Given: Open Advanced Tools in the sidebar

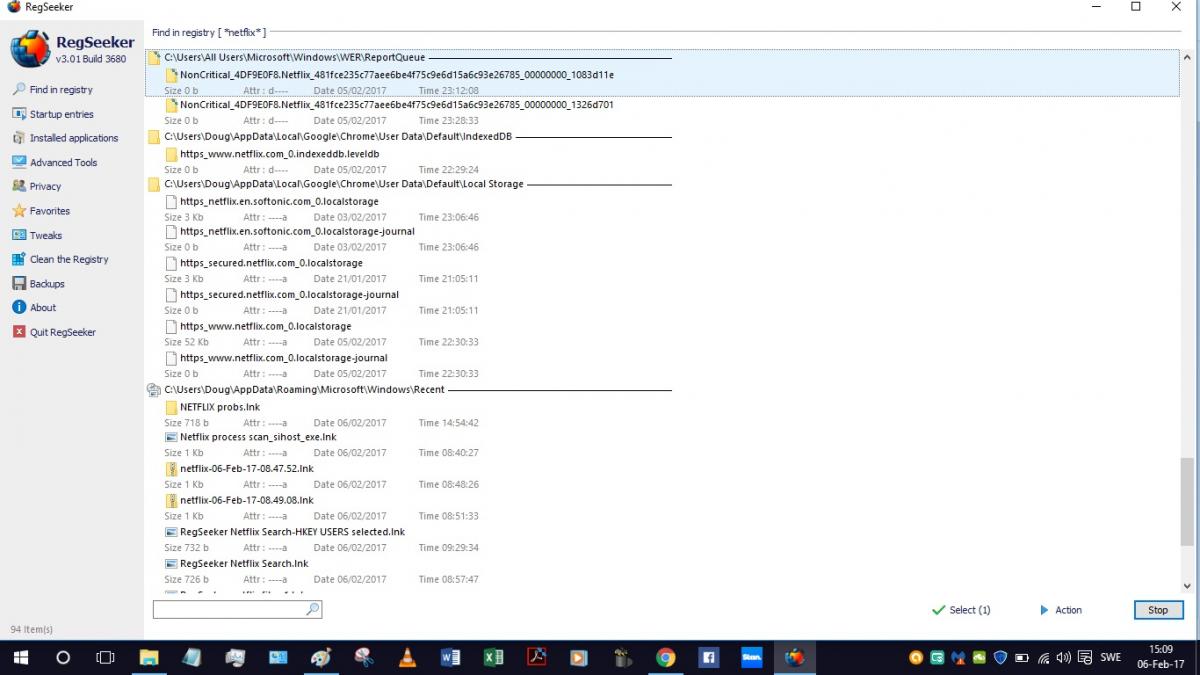Looking at the screenshot, I should coord(63,162).
